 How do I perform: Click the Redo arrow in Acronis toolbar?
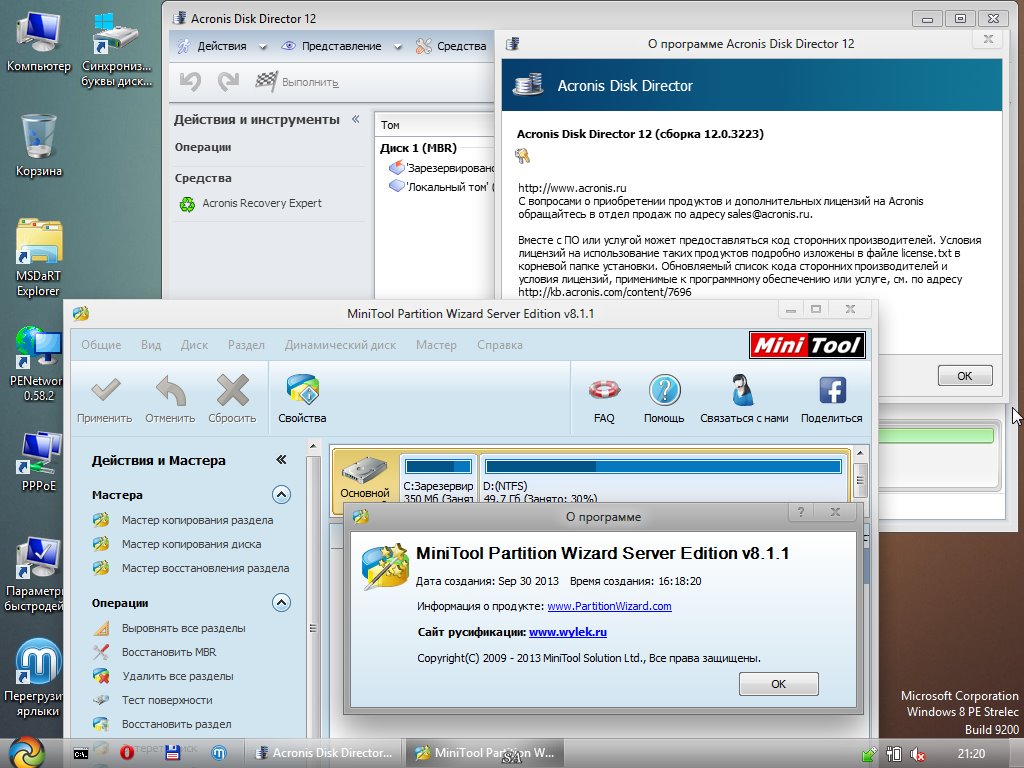pyautogui.click(x=229, y=82)
